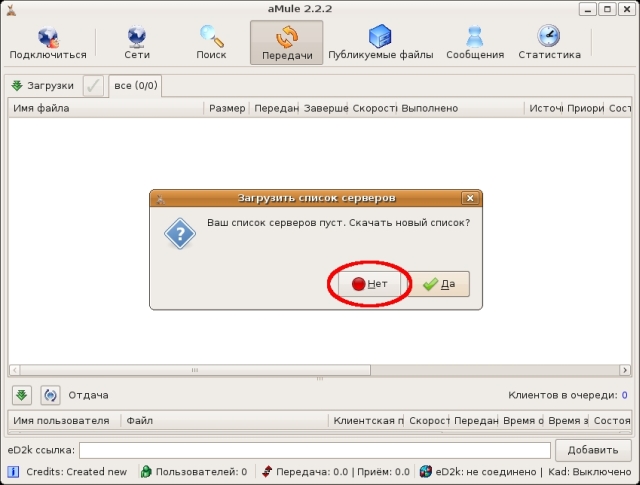
Task: Click the greyed checkmark button next to Загрузки
Action: (x=93, y=86)
